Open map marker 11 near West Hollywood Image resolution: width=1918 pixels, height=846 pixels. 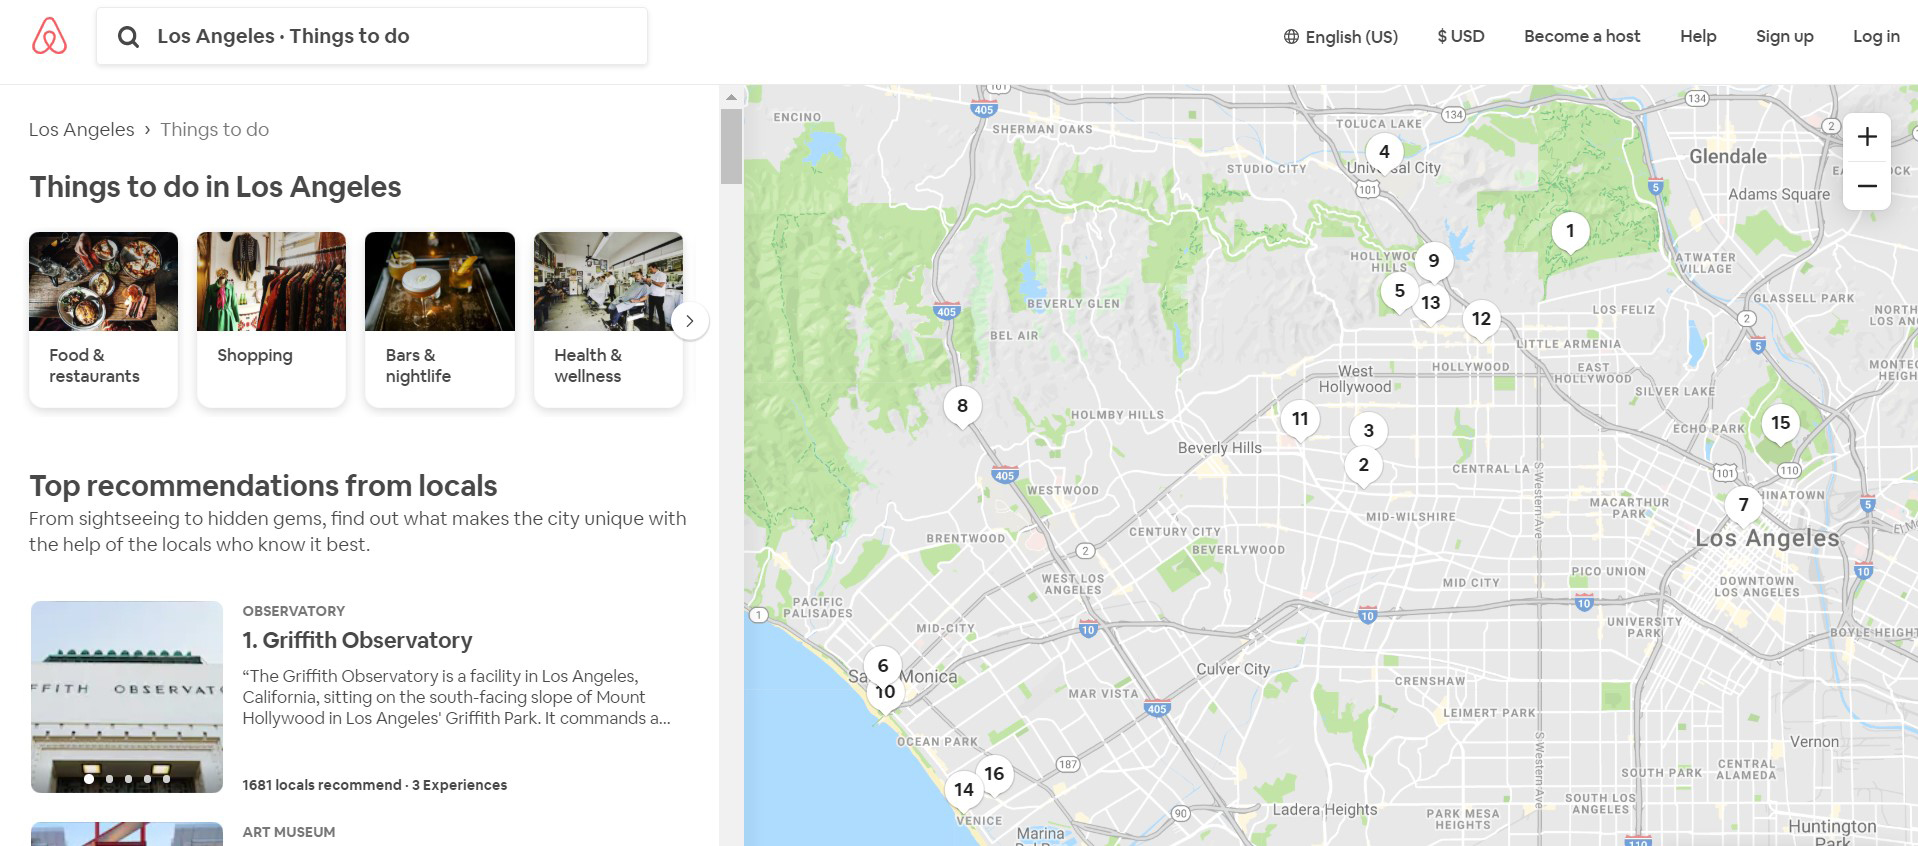pyautogui.click(x=1300, y=419)
